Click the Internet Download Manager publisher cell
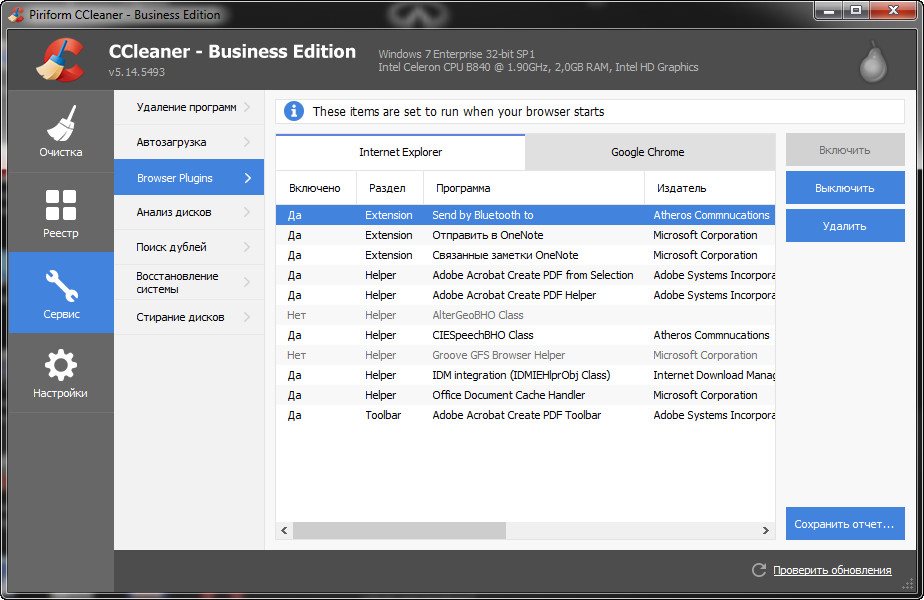 [x=714, y=375]
